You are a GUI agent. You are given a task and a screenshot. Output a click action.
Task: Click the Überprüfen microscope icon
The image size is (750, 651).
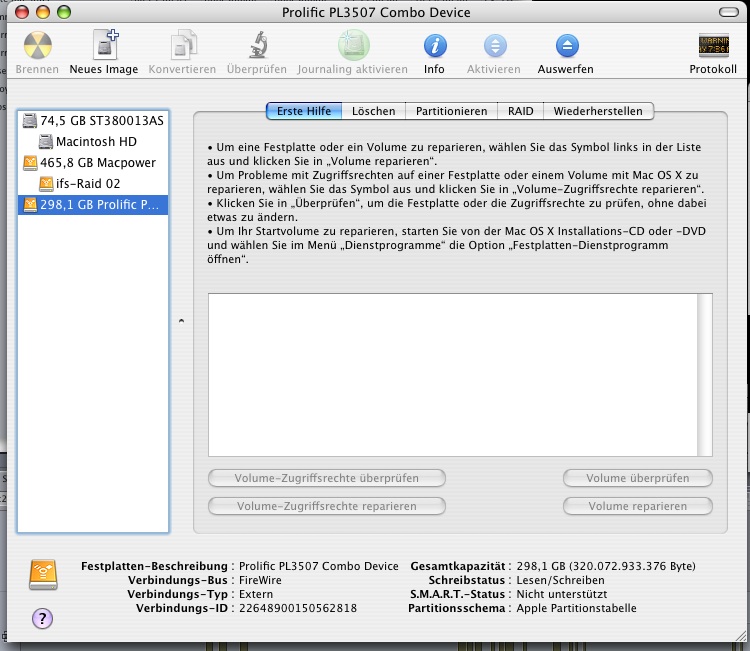coord(258,44)
